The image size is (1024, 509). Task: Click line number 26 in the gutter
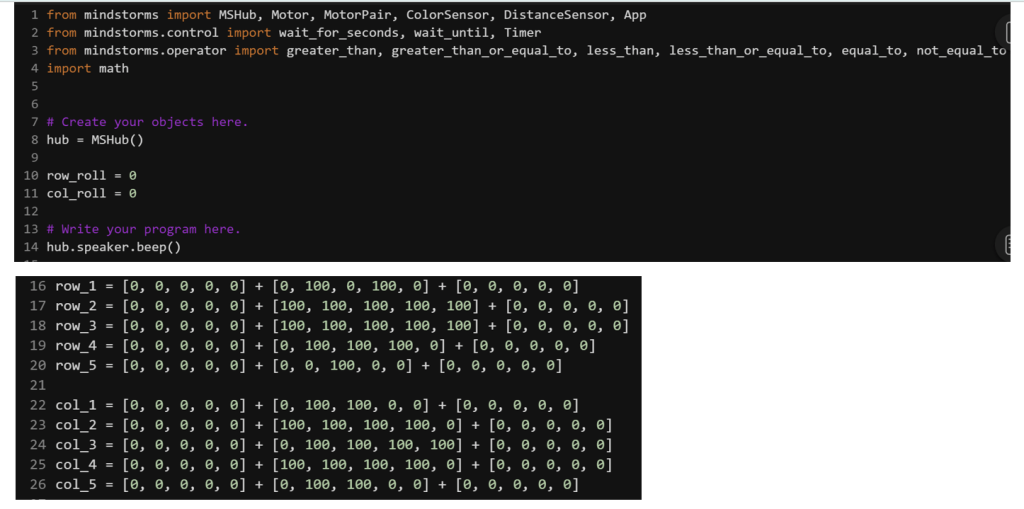tap(38, 485)
